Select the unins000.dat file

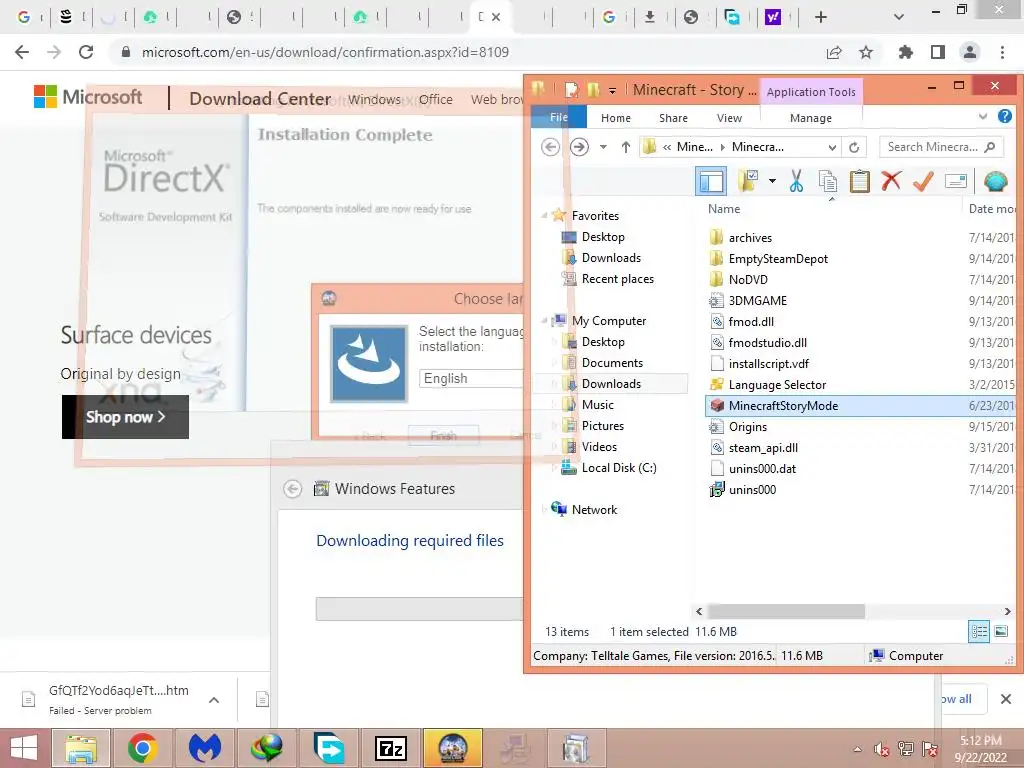[x=762, y=468]
